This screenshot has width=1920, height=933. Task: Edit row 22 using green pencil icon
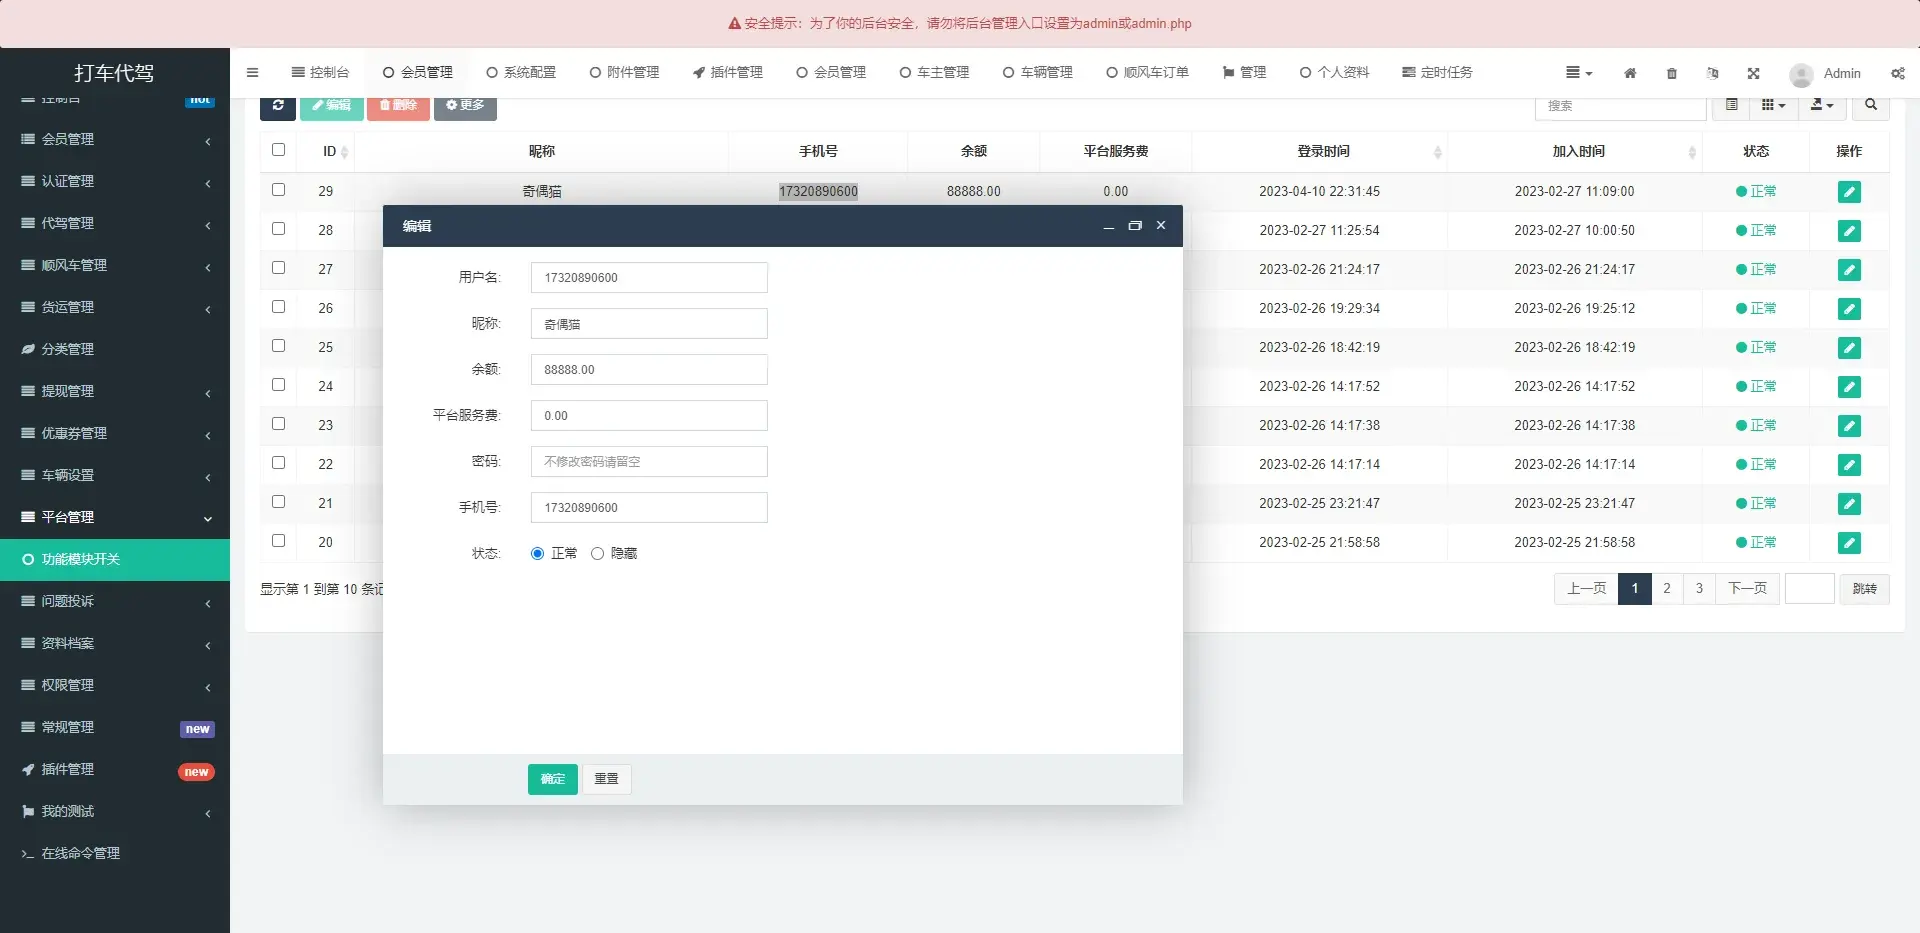[1849, 465]
